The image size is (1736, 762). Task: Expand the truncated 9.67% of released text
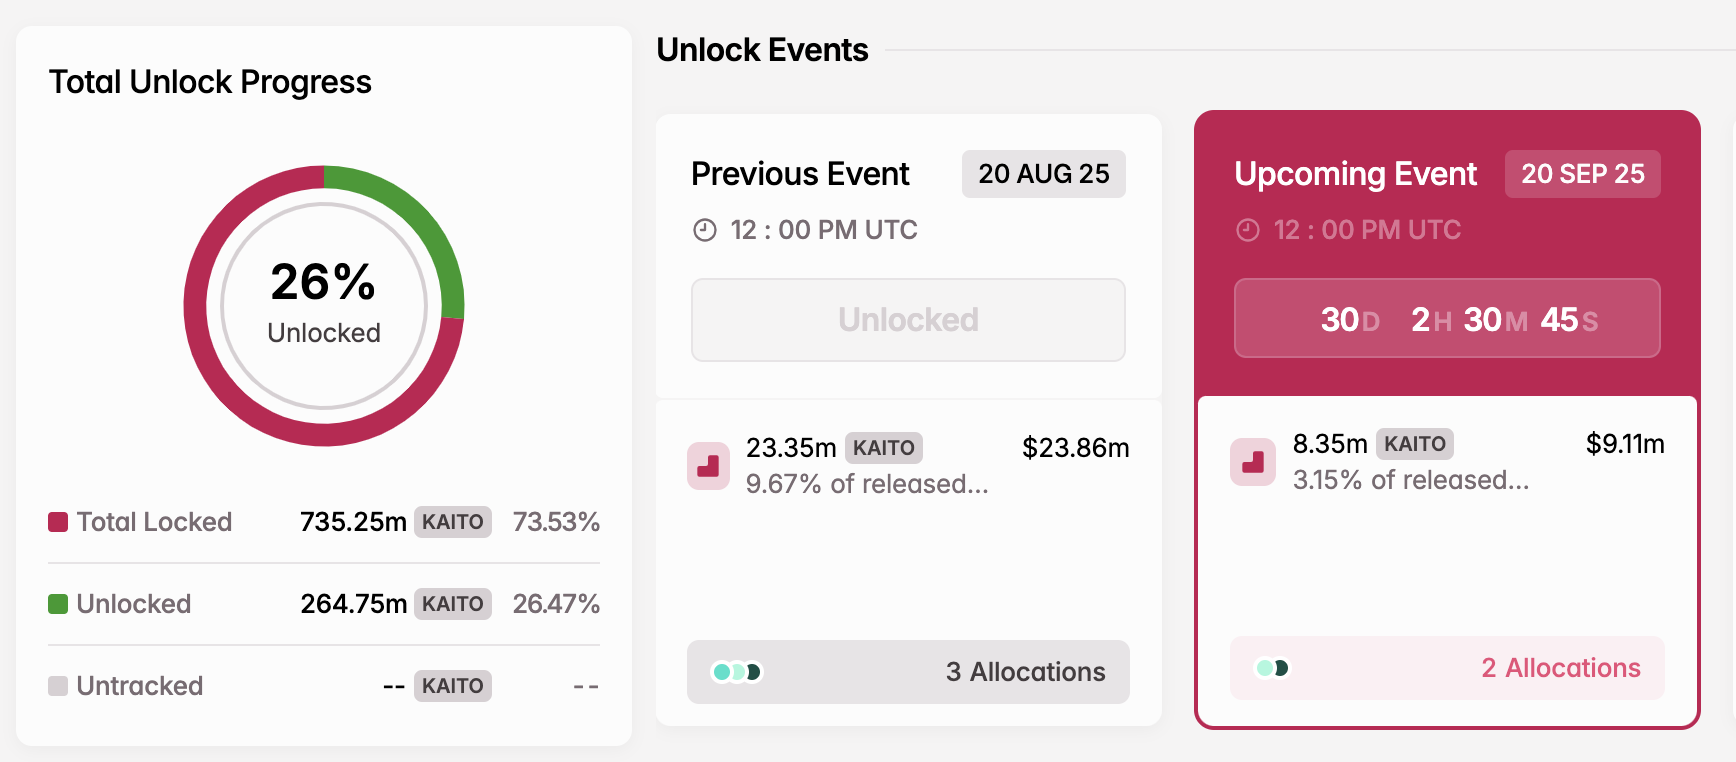click(x=867, y=484)
